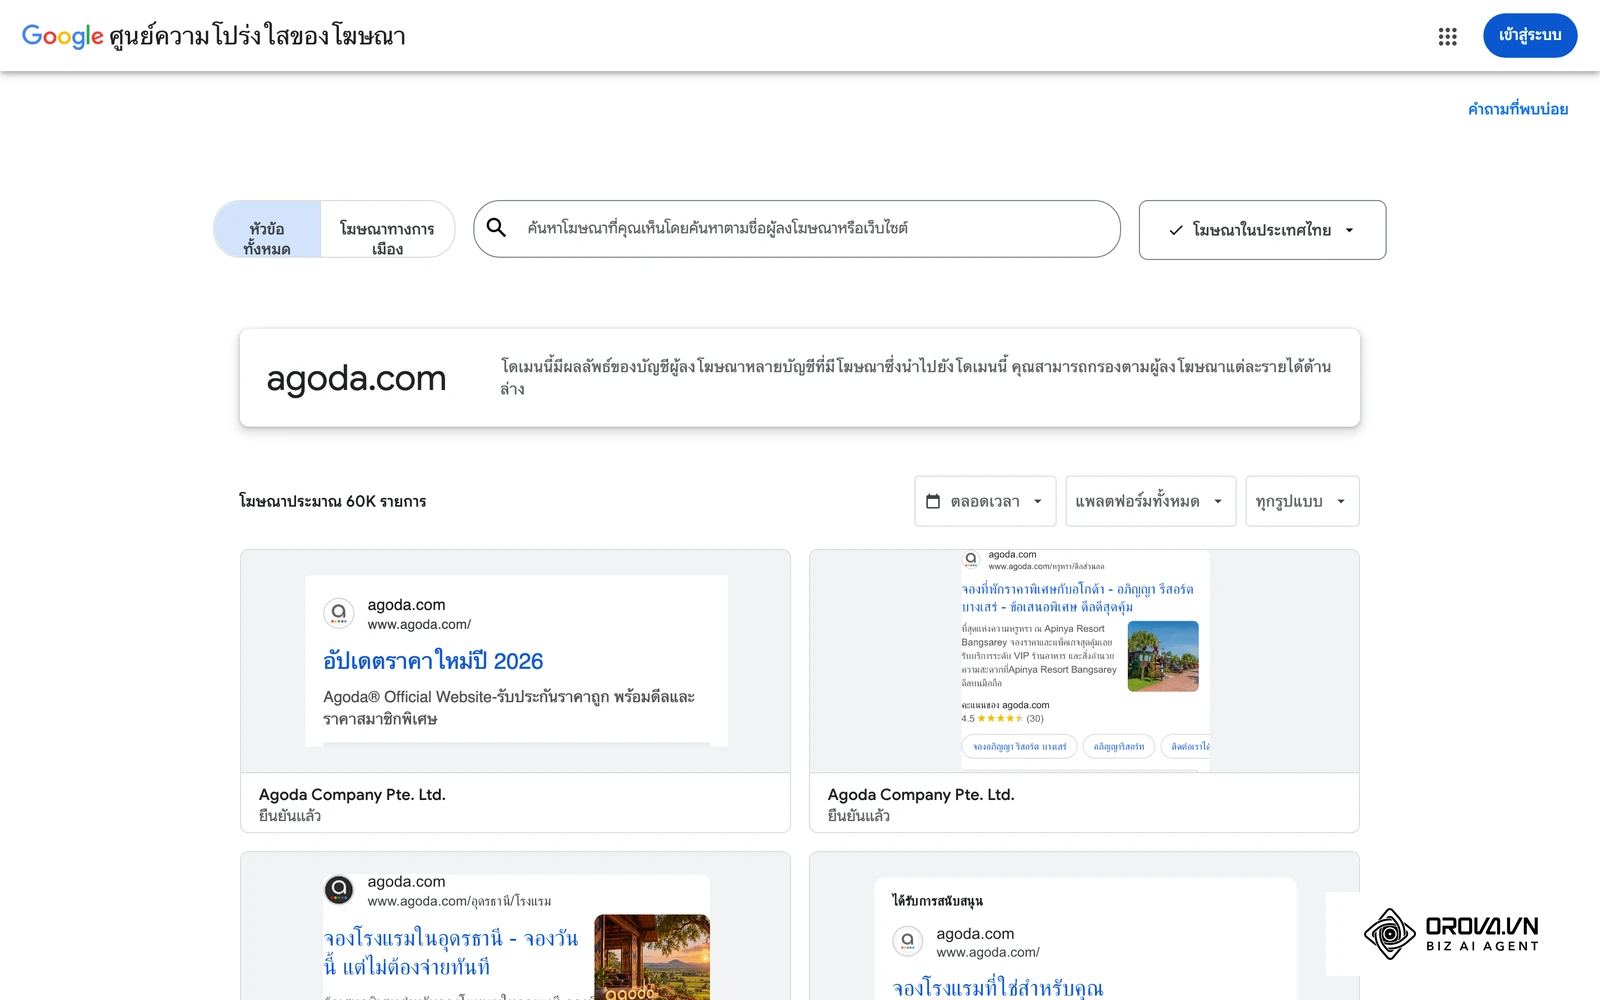Click the agoda.com domain heading

pos(356,378)
